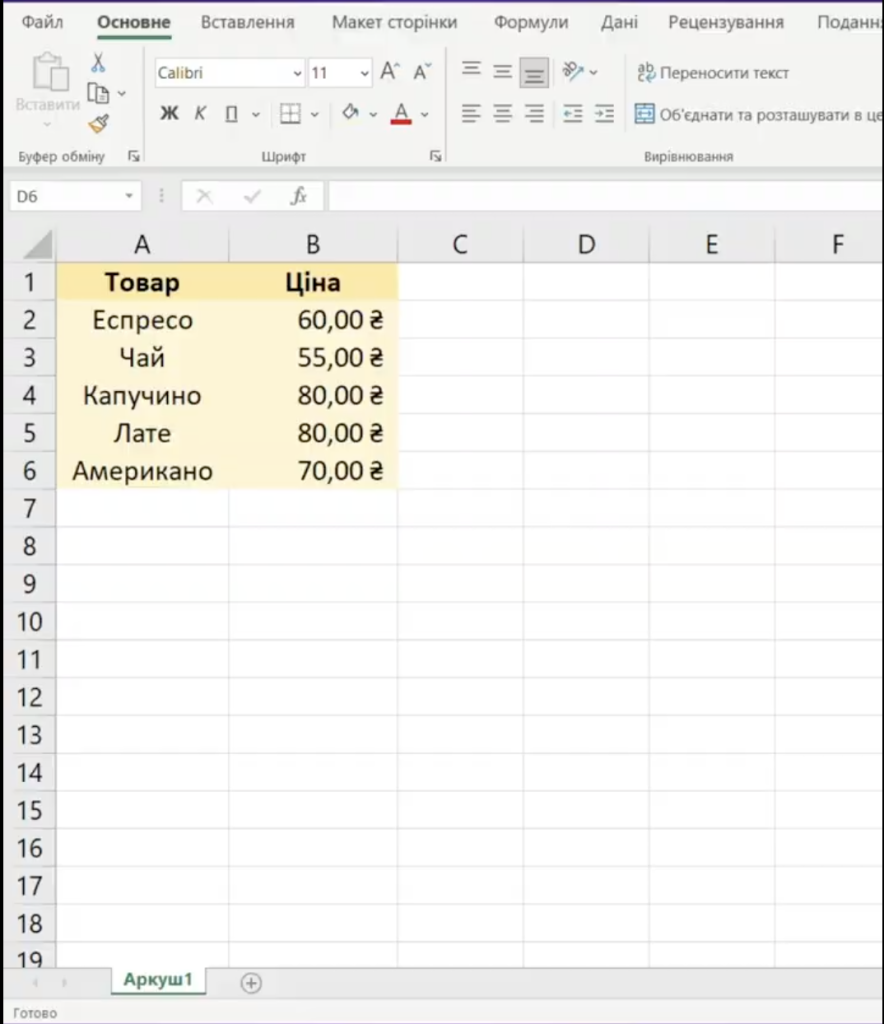Switch to the Вставлення tab
Image resolution: width=884 pixels, height=1024 pixels.
pyautogui.click(x=247, y=22)
